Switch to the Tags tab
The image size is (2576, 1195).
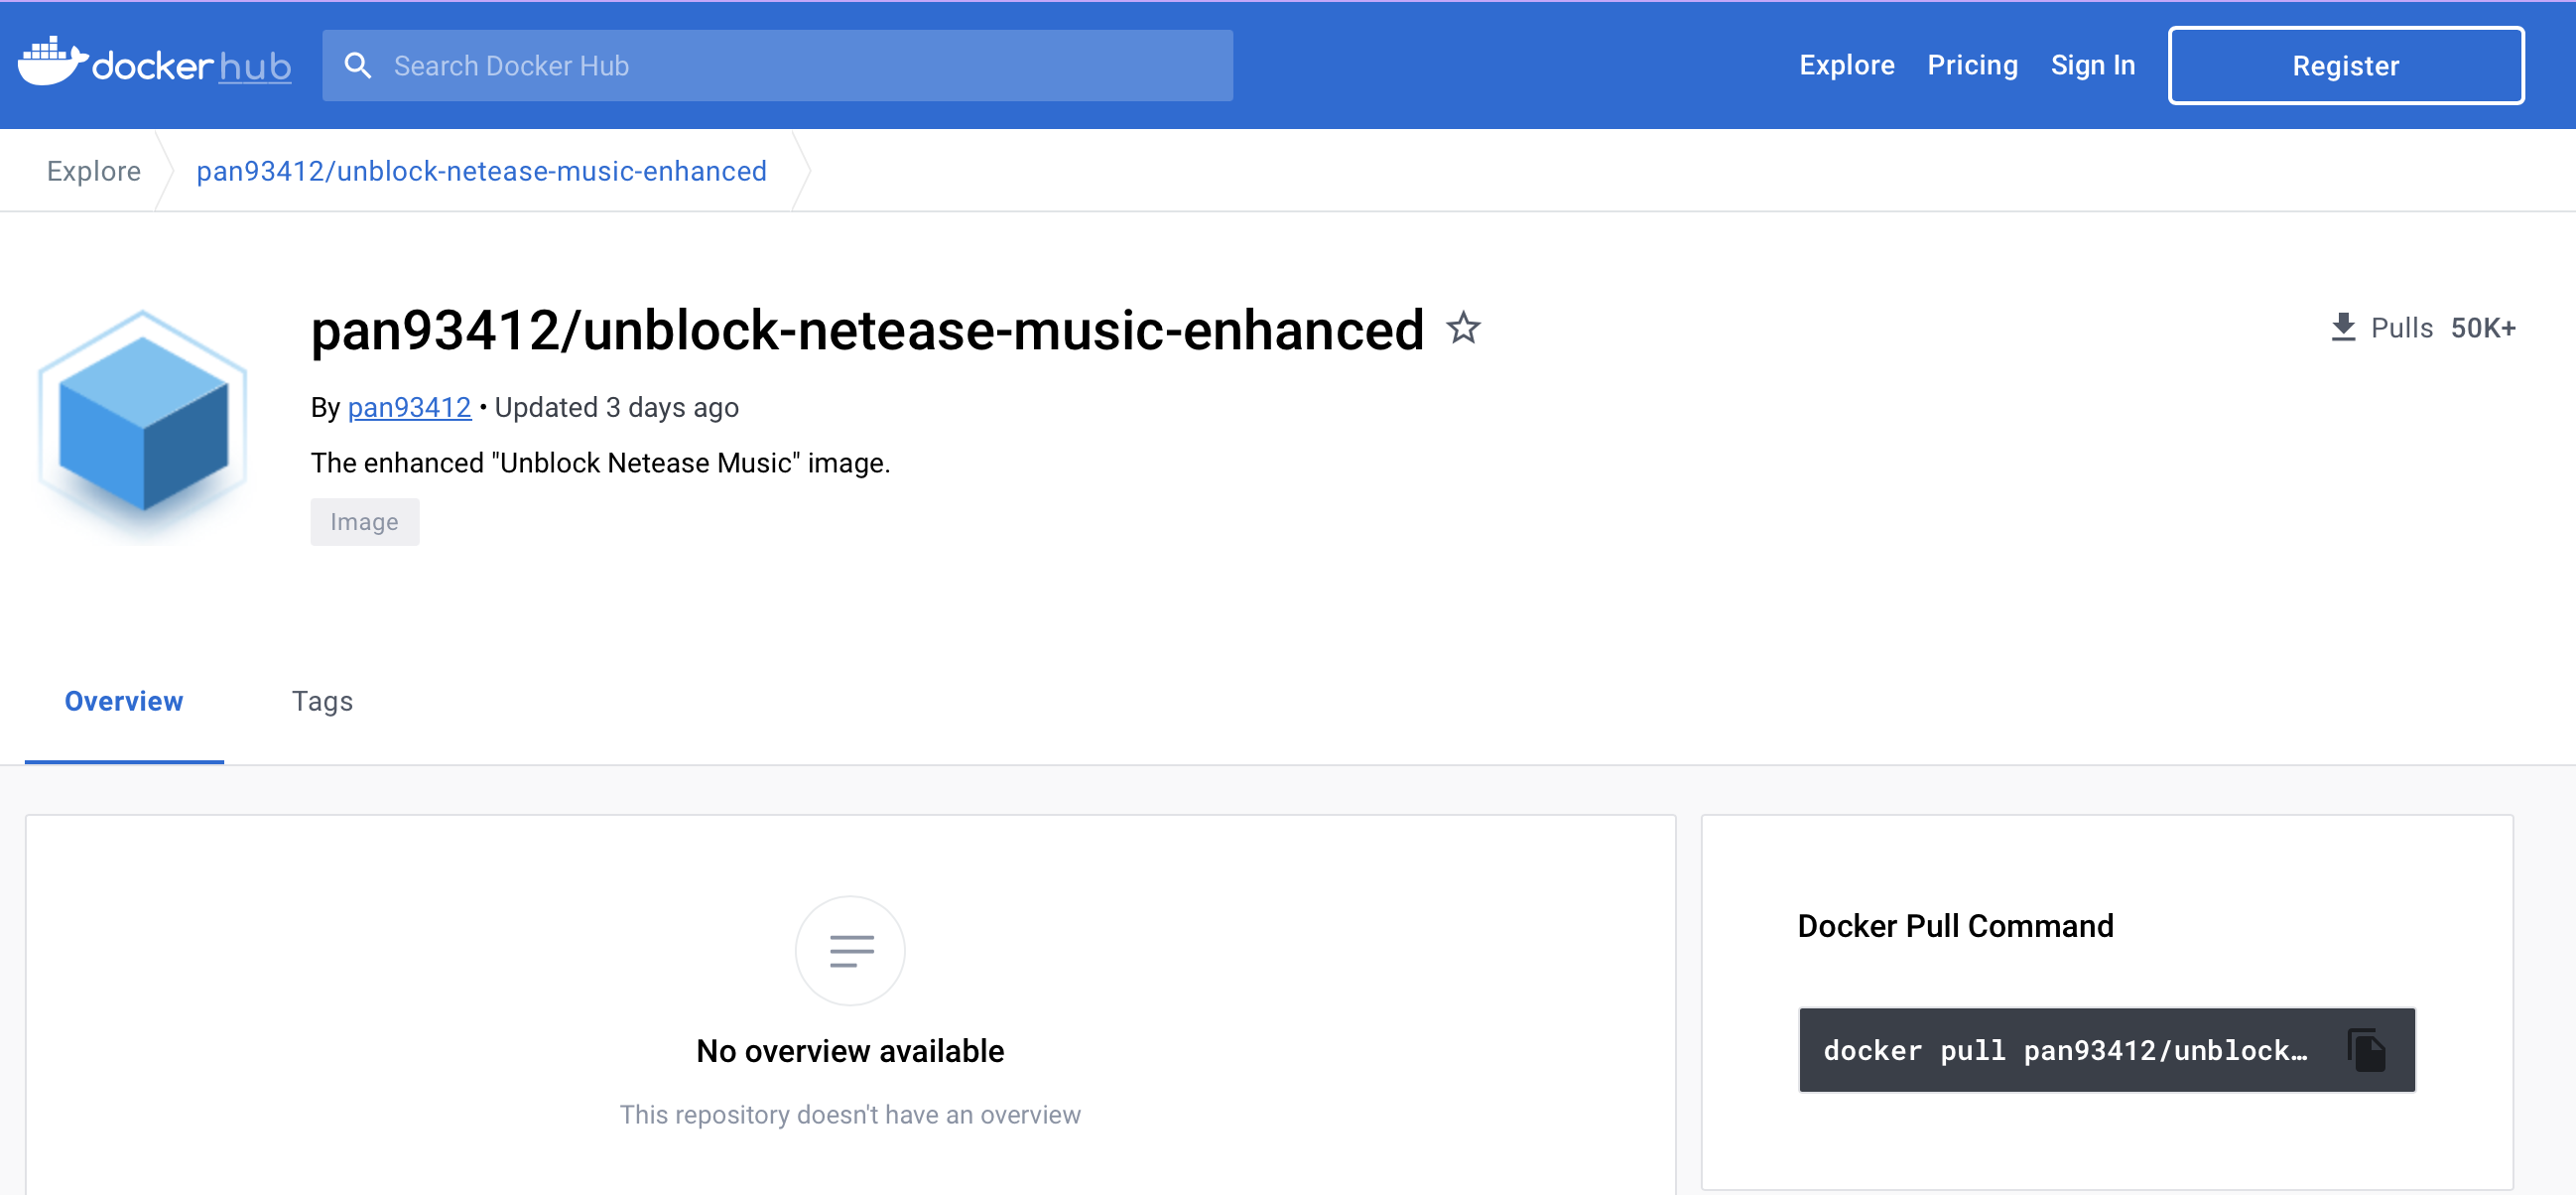[x=322, y=702]
